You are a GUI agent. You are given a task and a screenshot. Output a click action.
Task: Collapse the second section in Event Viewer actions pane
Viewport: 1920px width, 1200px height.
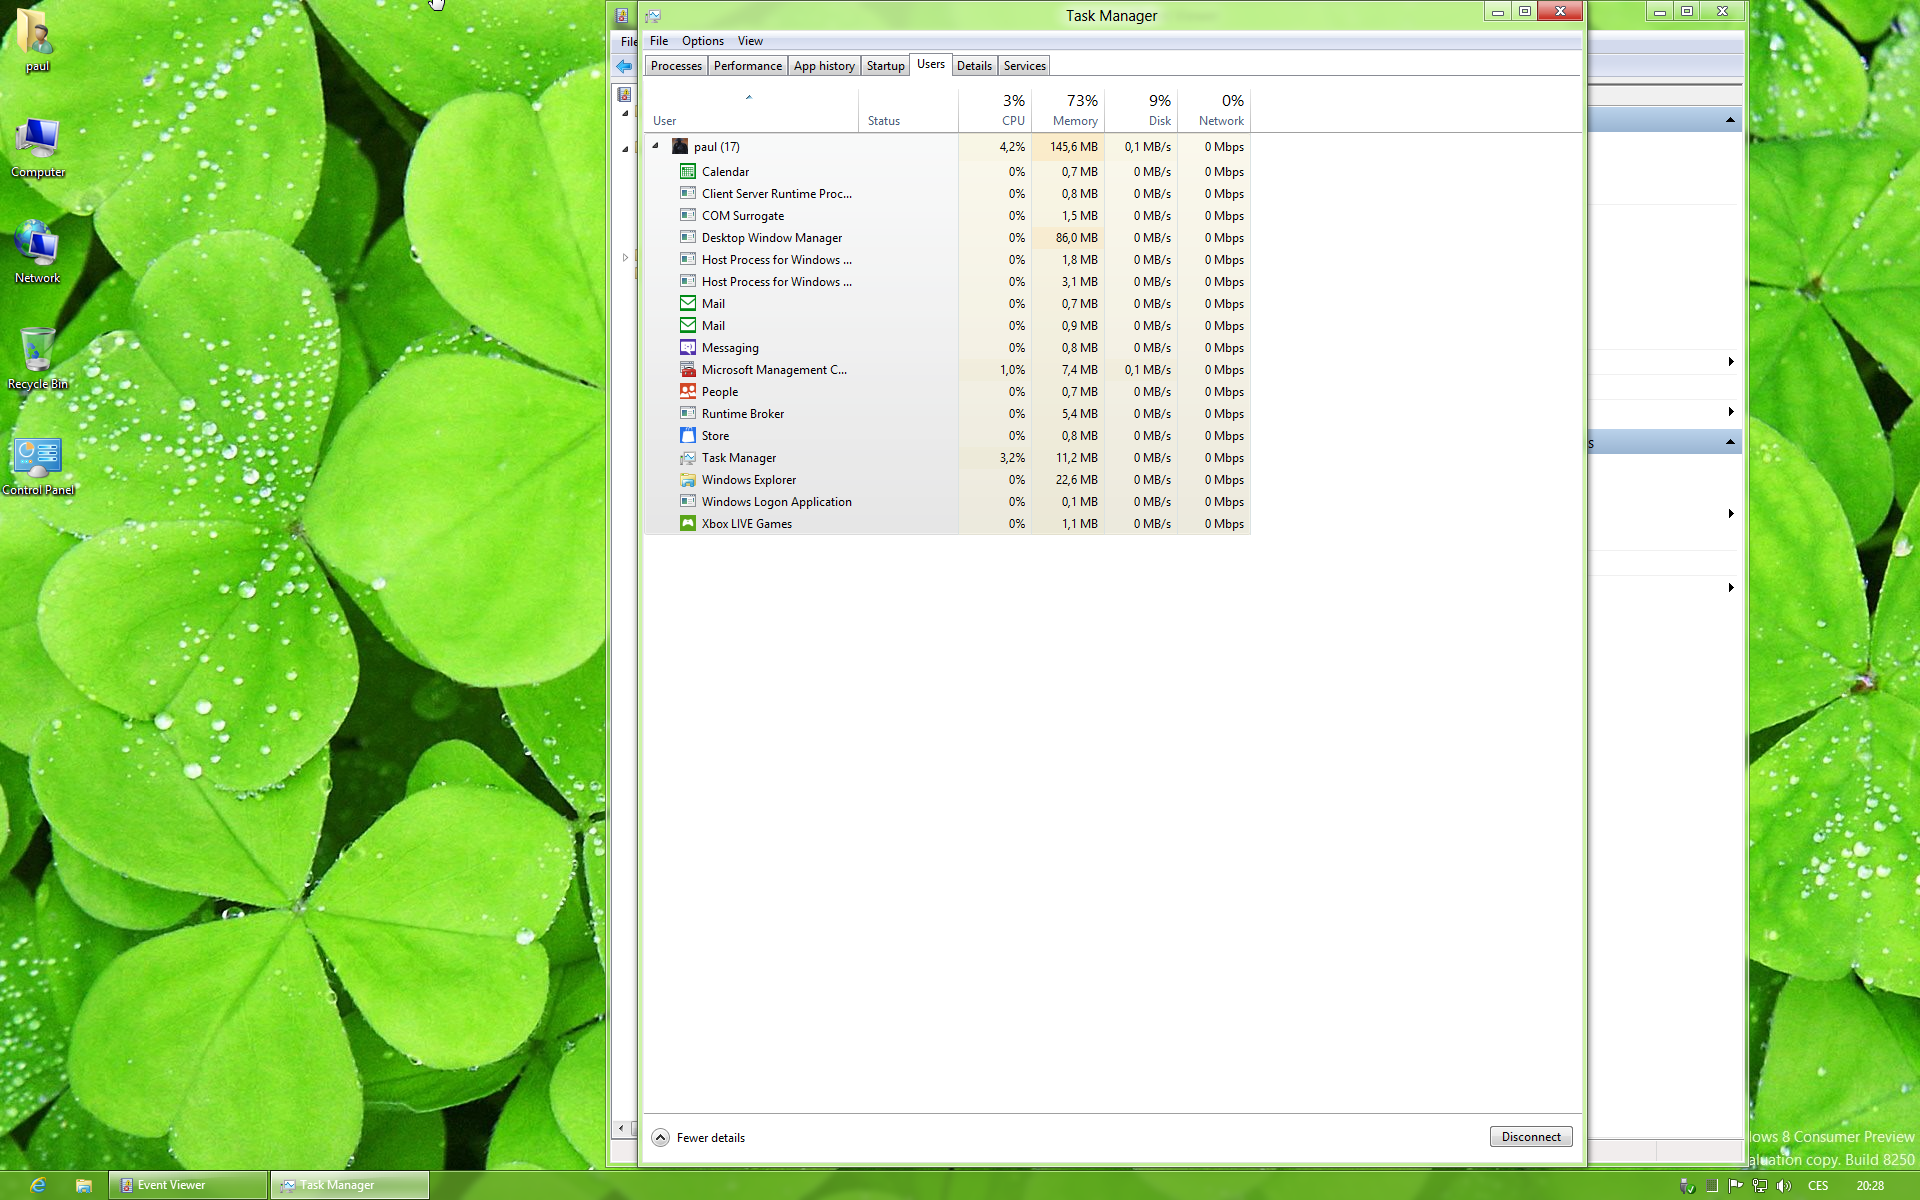click(x=1730, y=442)
